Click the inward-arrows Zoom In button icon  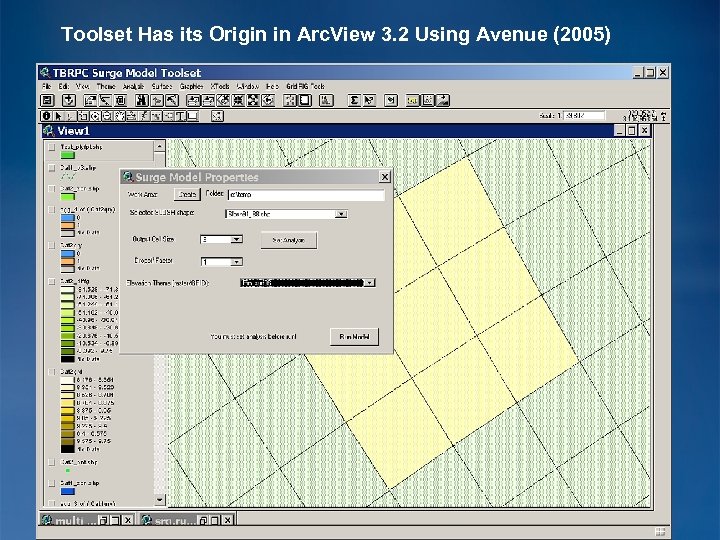(x=238, y=100)
